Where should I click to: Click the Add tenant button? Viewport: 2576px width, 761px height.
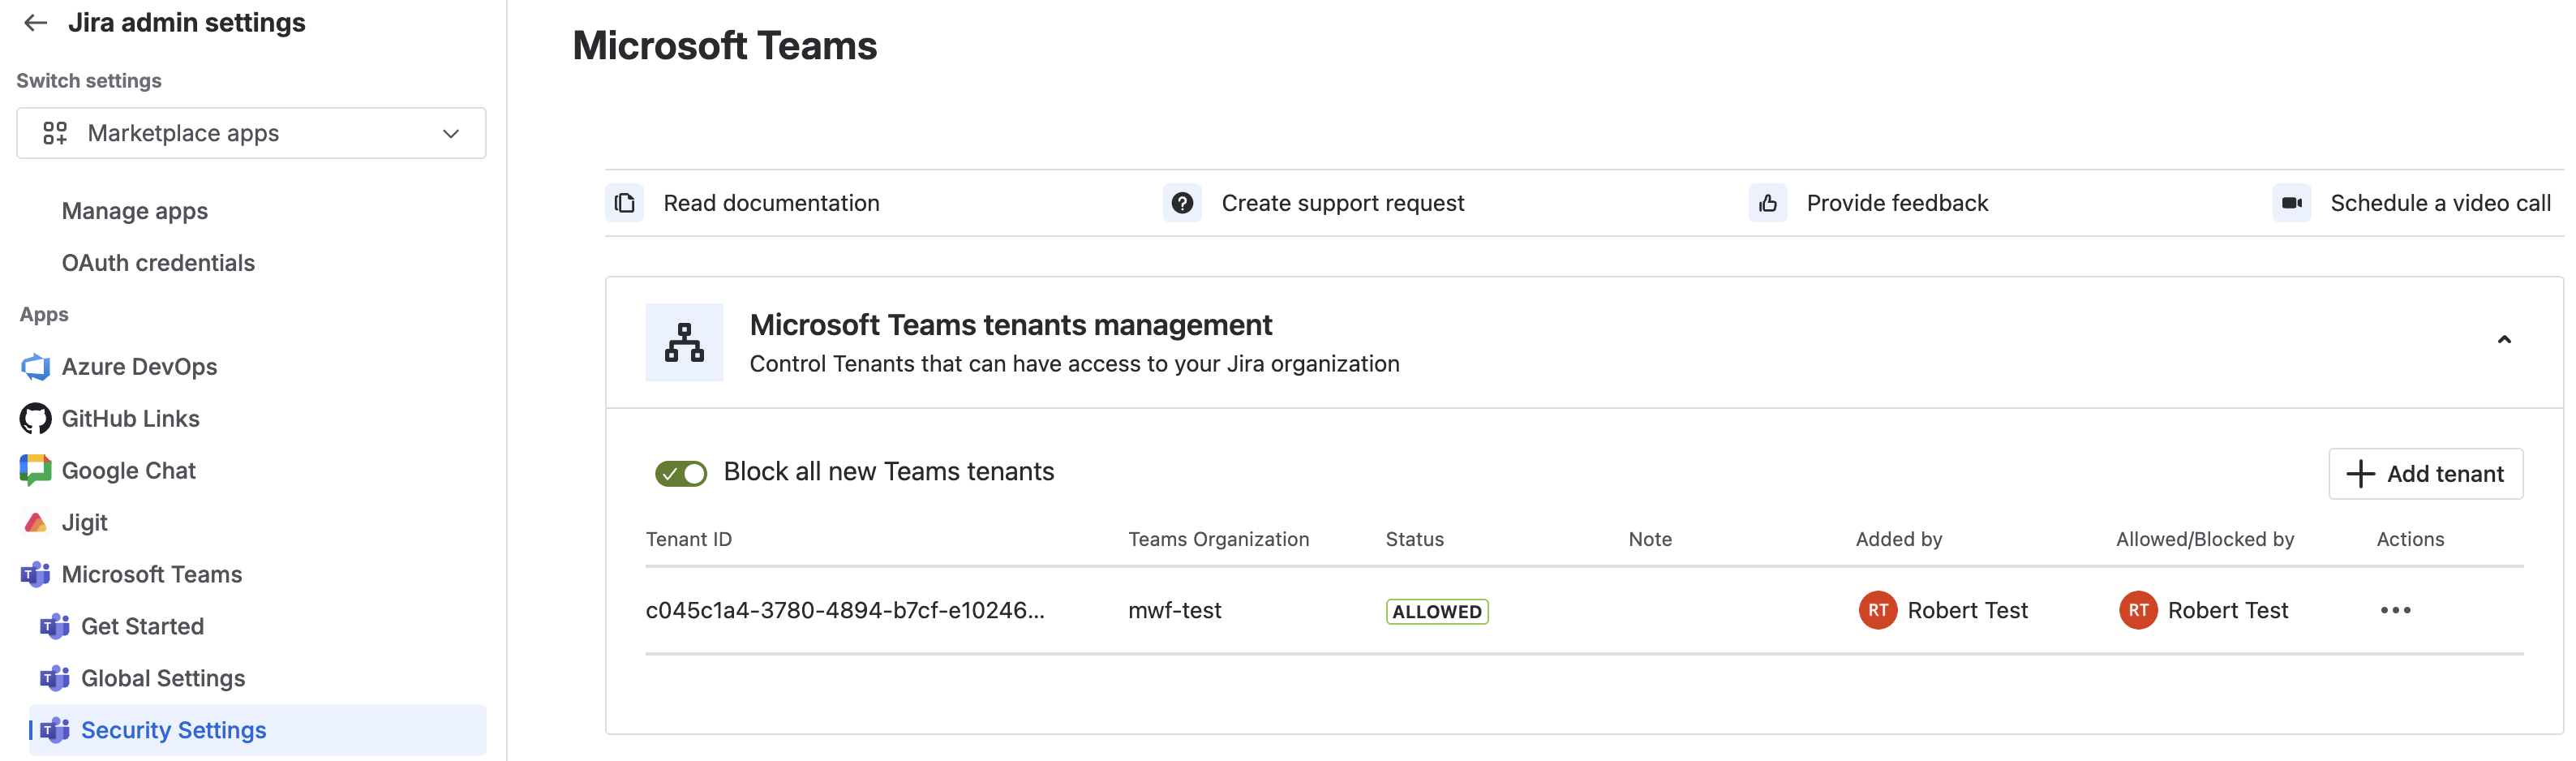[x=2425, y=474]
